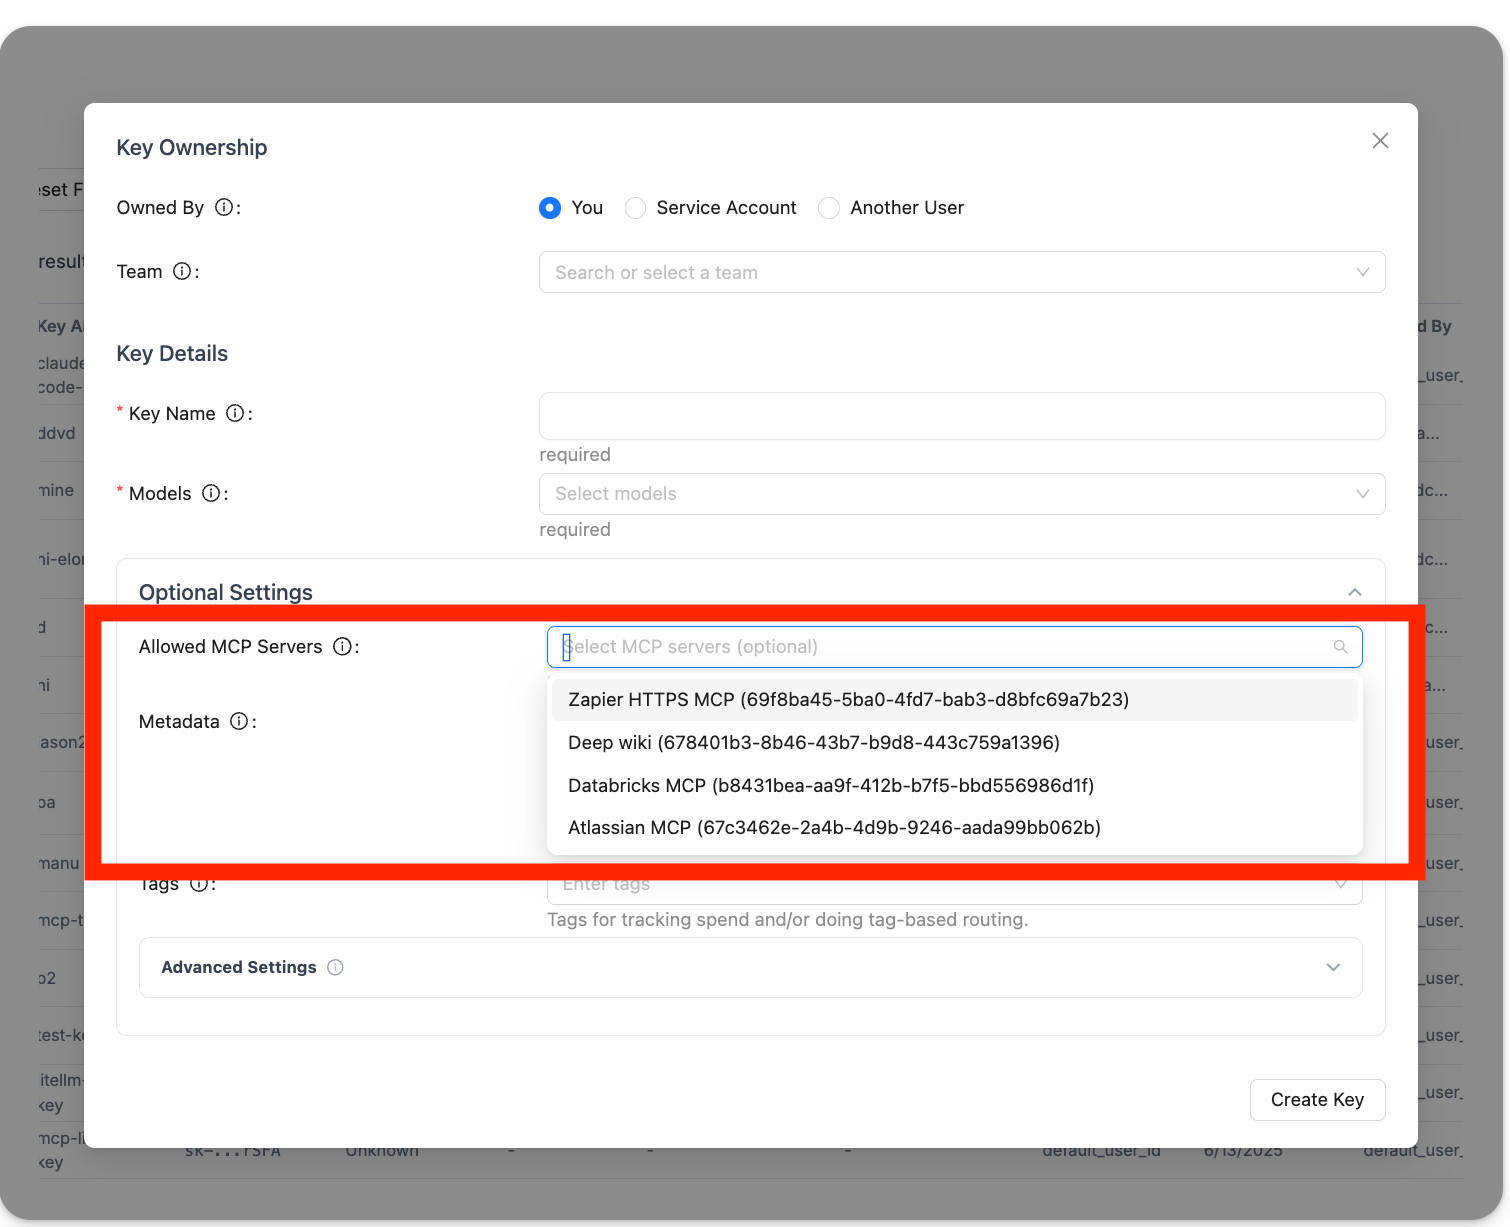Open the Team search dropdown

[x=961, y=272]
